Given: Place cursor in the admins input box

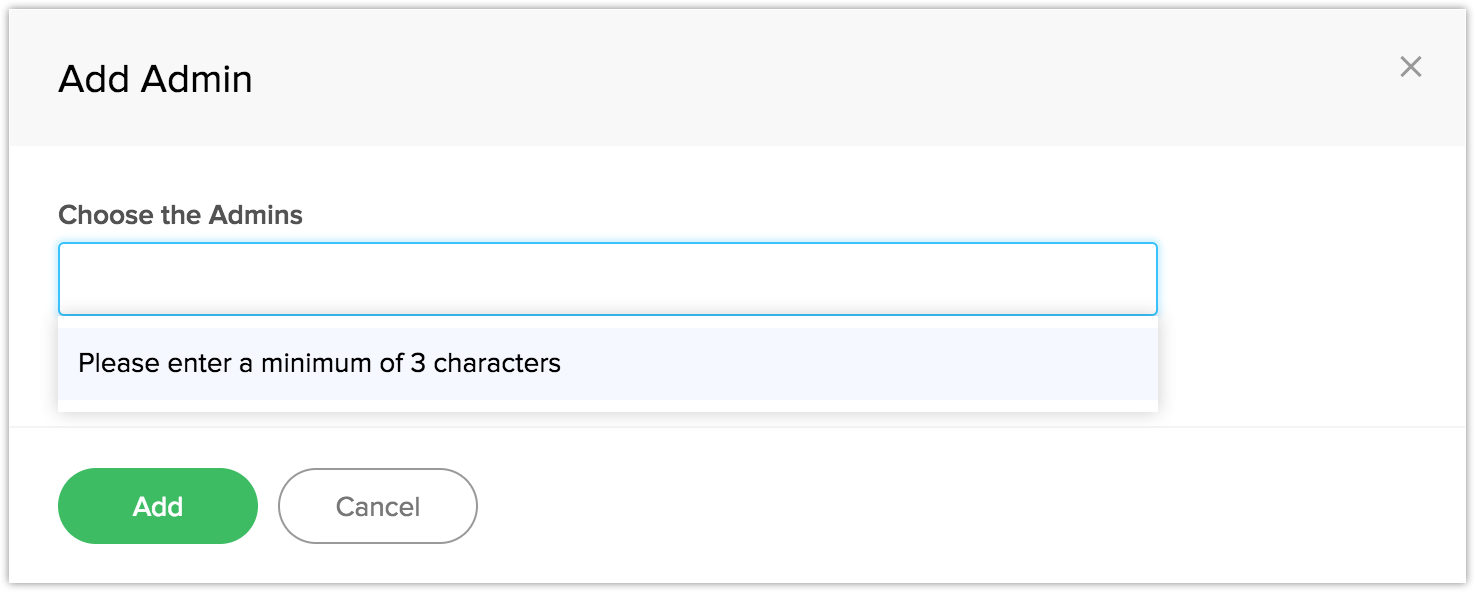Looking at the screenshot, I should pos(607,279).
